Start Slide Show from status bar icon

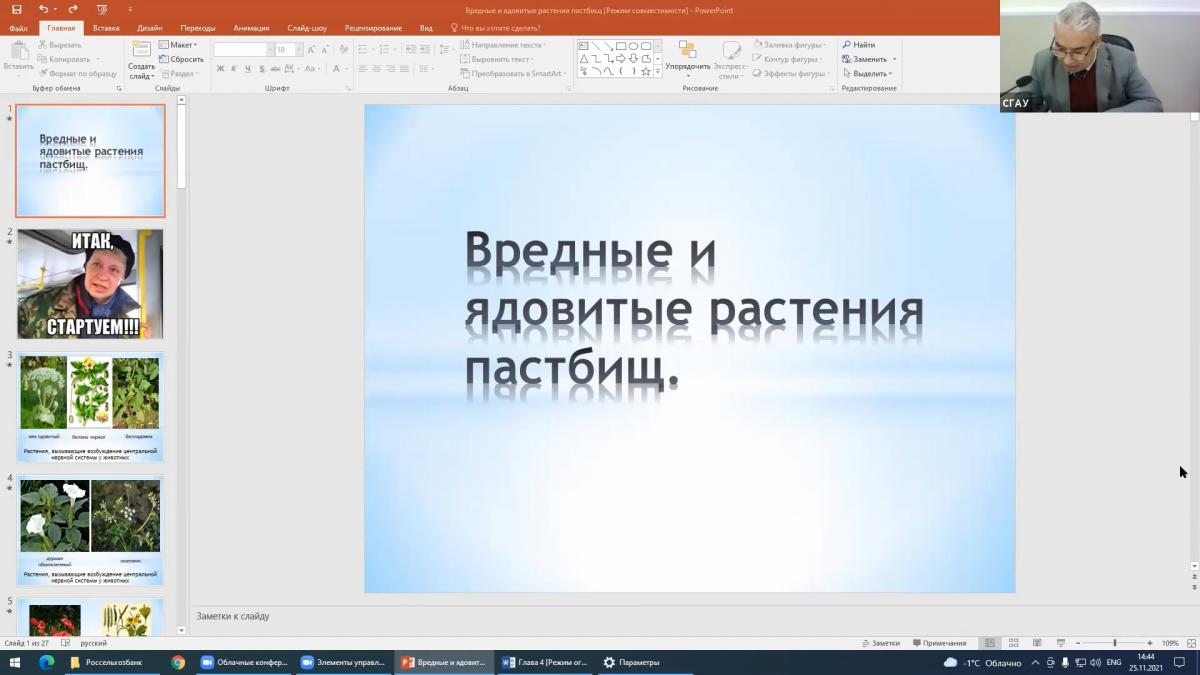(1060, 643)
